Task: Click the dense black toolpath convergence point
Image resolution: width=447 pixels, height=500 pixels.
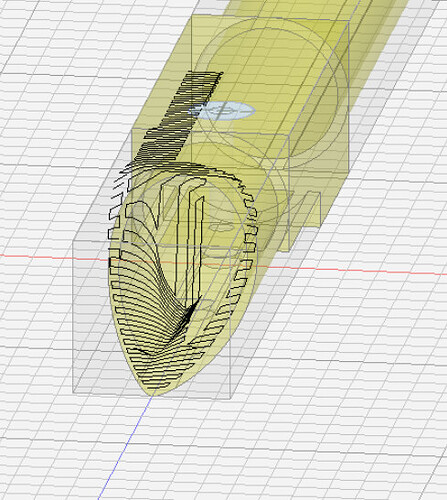Action: click(188, 315)
